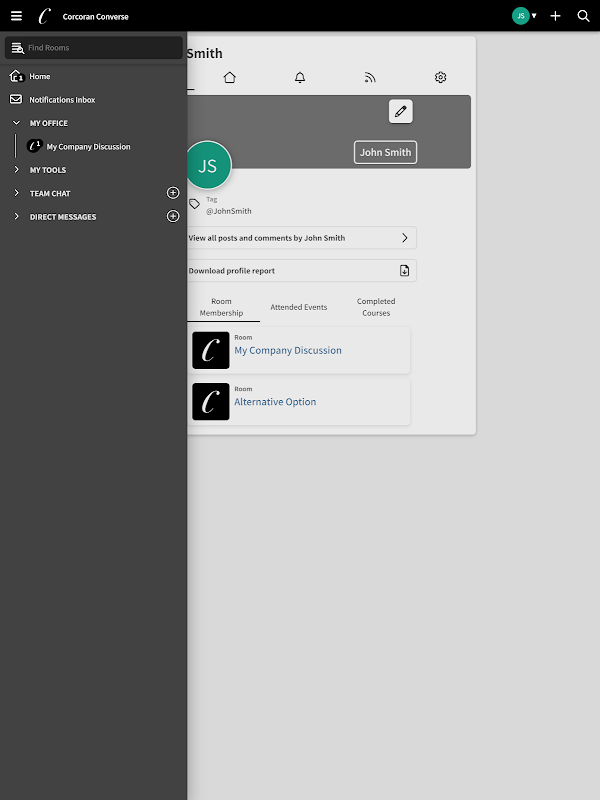Start new direct message with plus icon

click(173, 216)
